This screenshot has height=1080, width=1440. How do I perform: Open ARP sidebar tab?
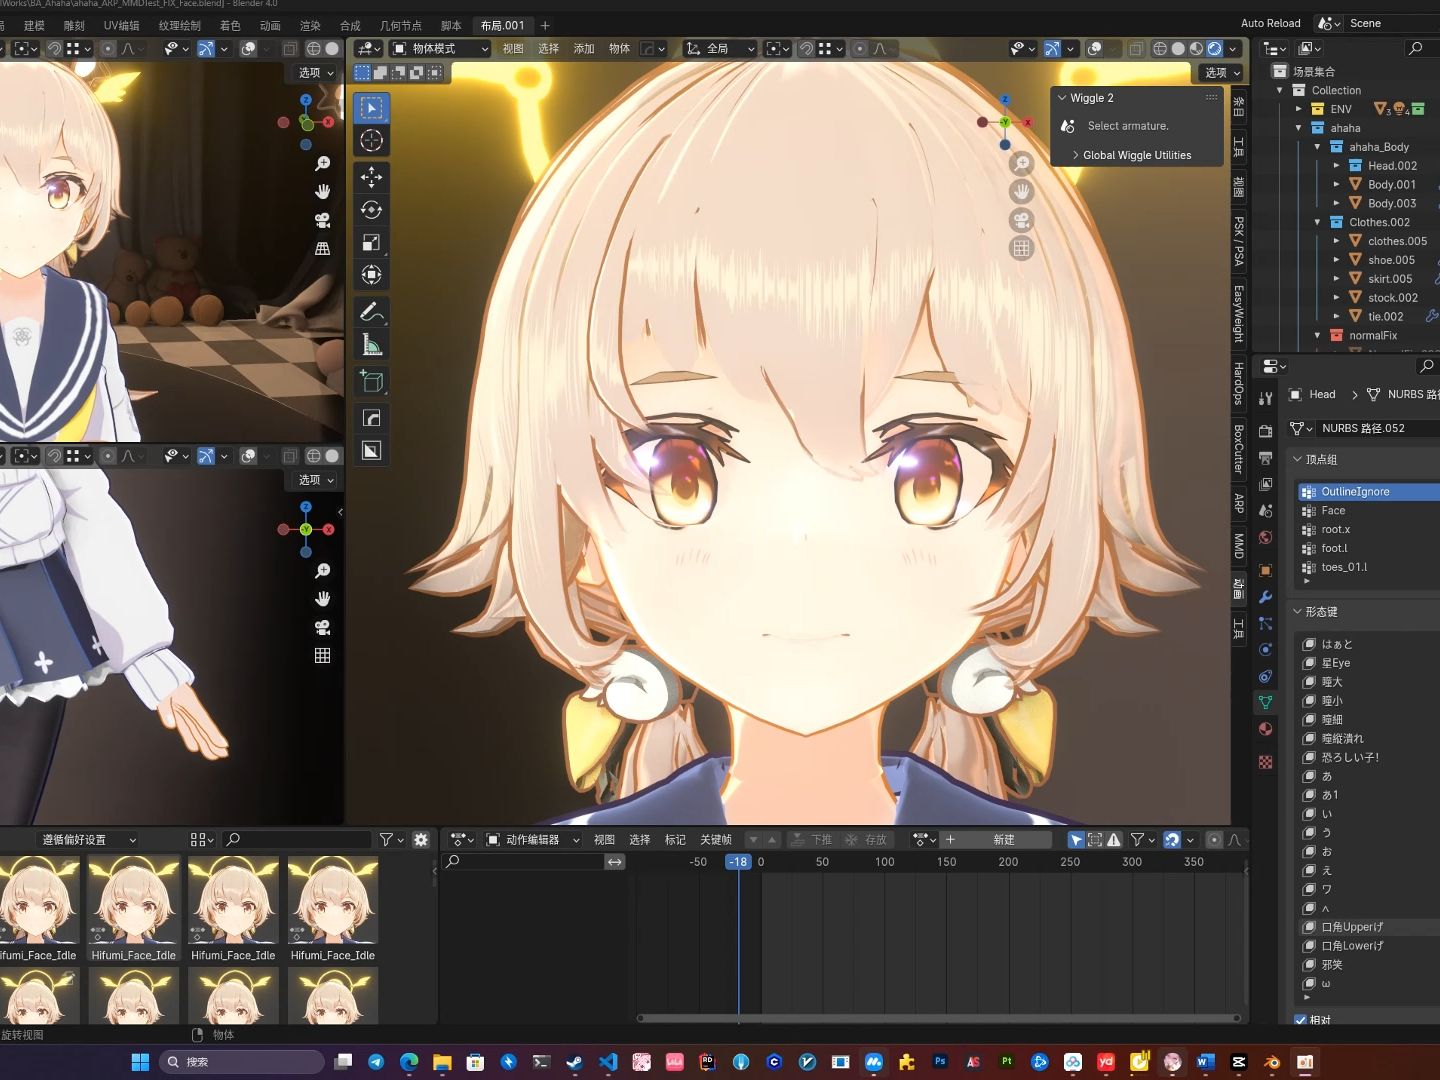click(1239, 503)
